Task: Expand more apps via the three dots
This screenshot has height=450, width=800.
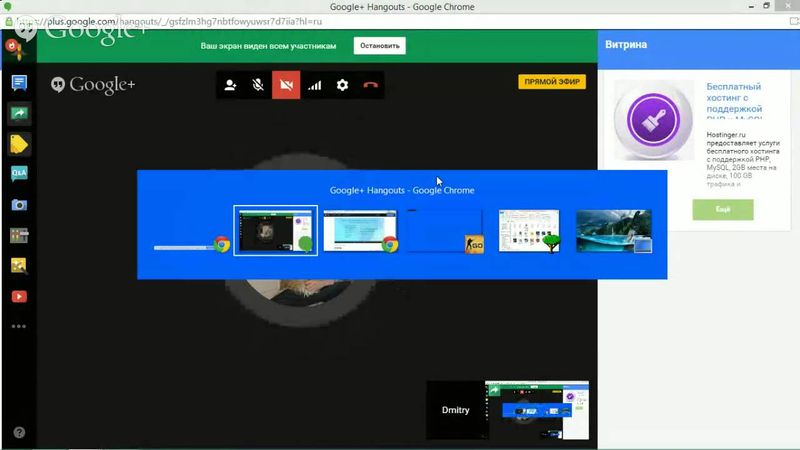Action: (x=18, y=326)
